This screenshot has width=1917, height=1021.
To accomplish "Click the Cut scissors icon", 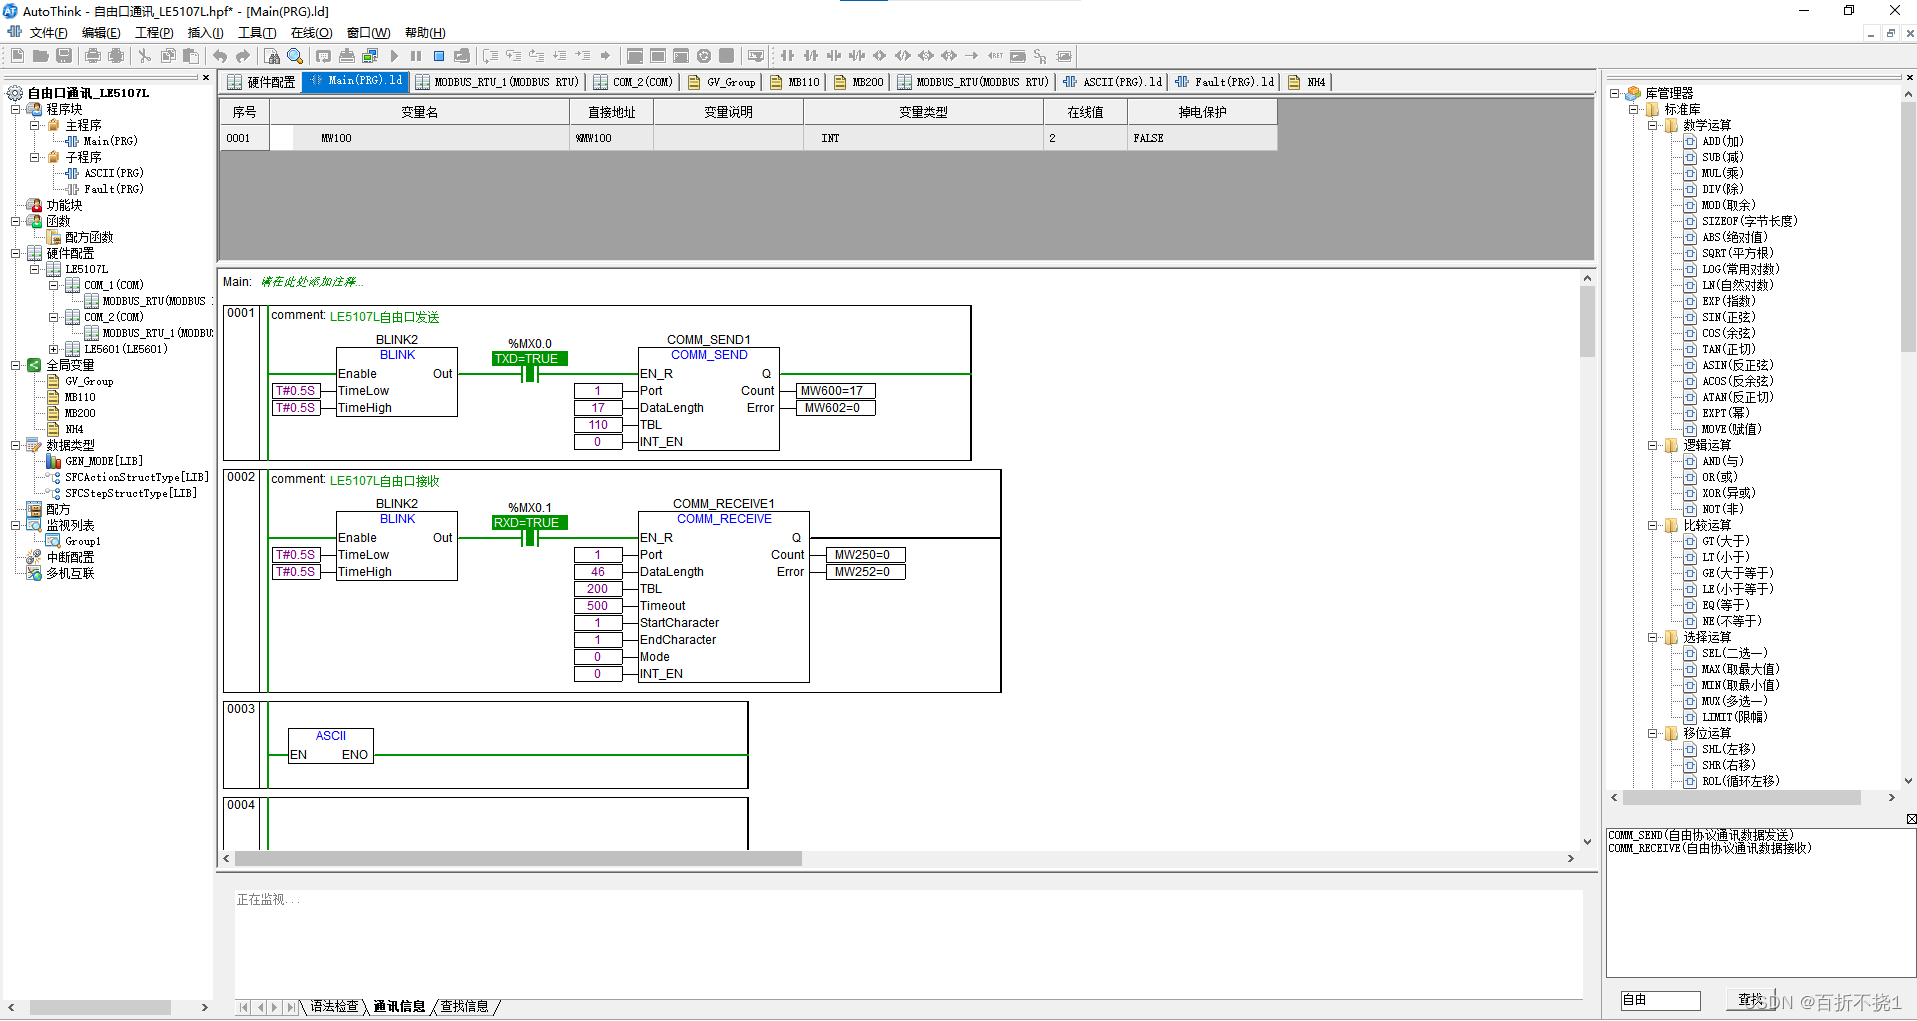I will 145,56.
